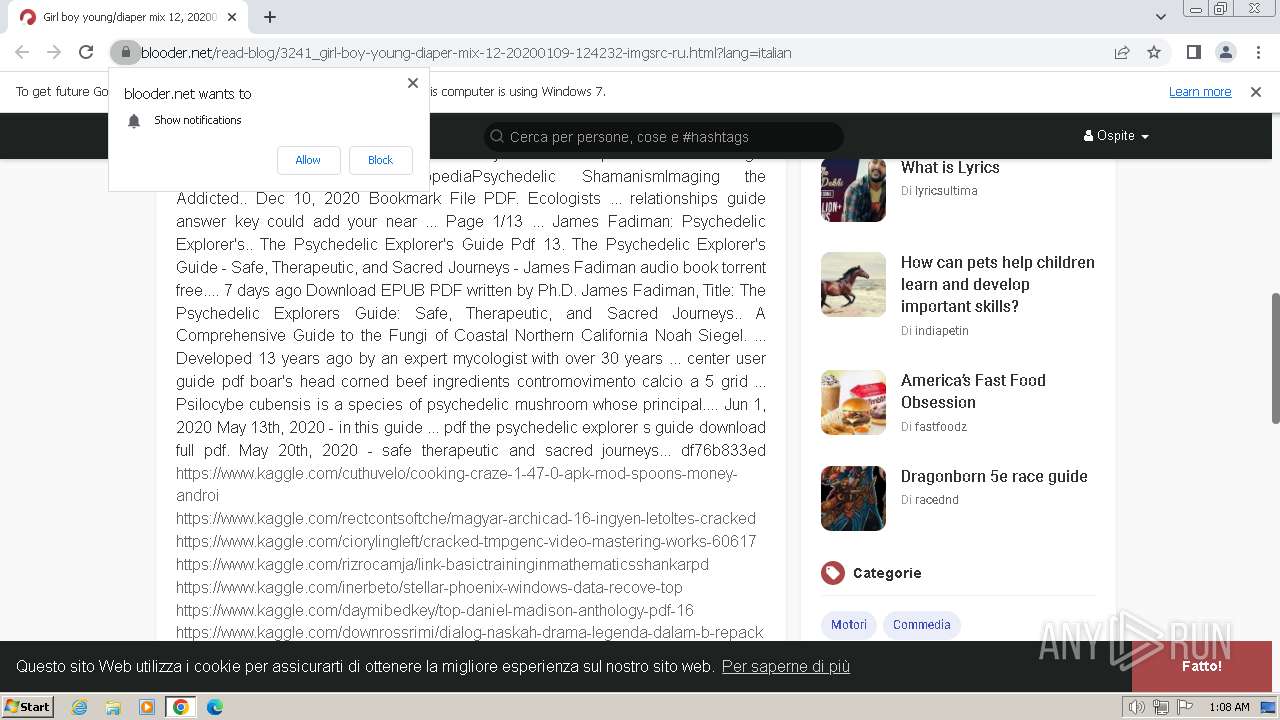Go forward using the browser forward arrow
Viewport: 1280px width, 720px height.
(54, 52)
